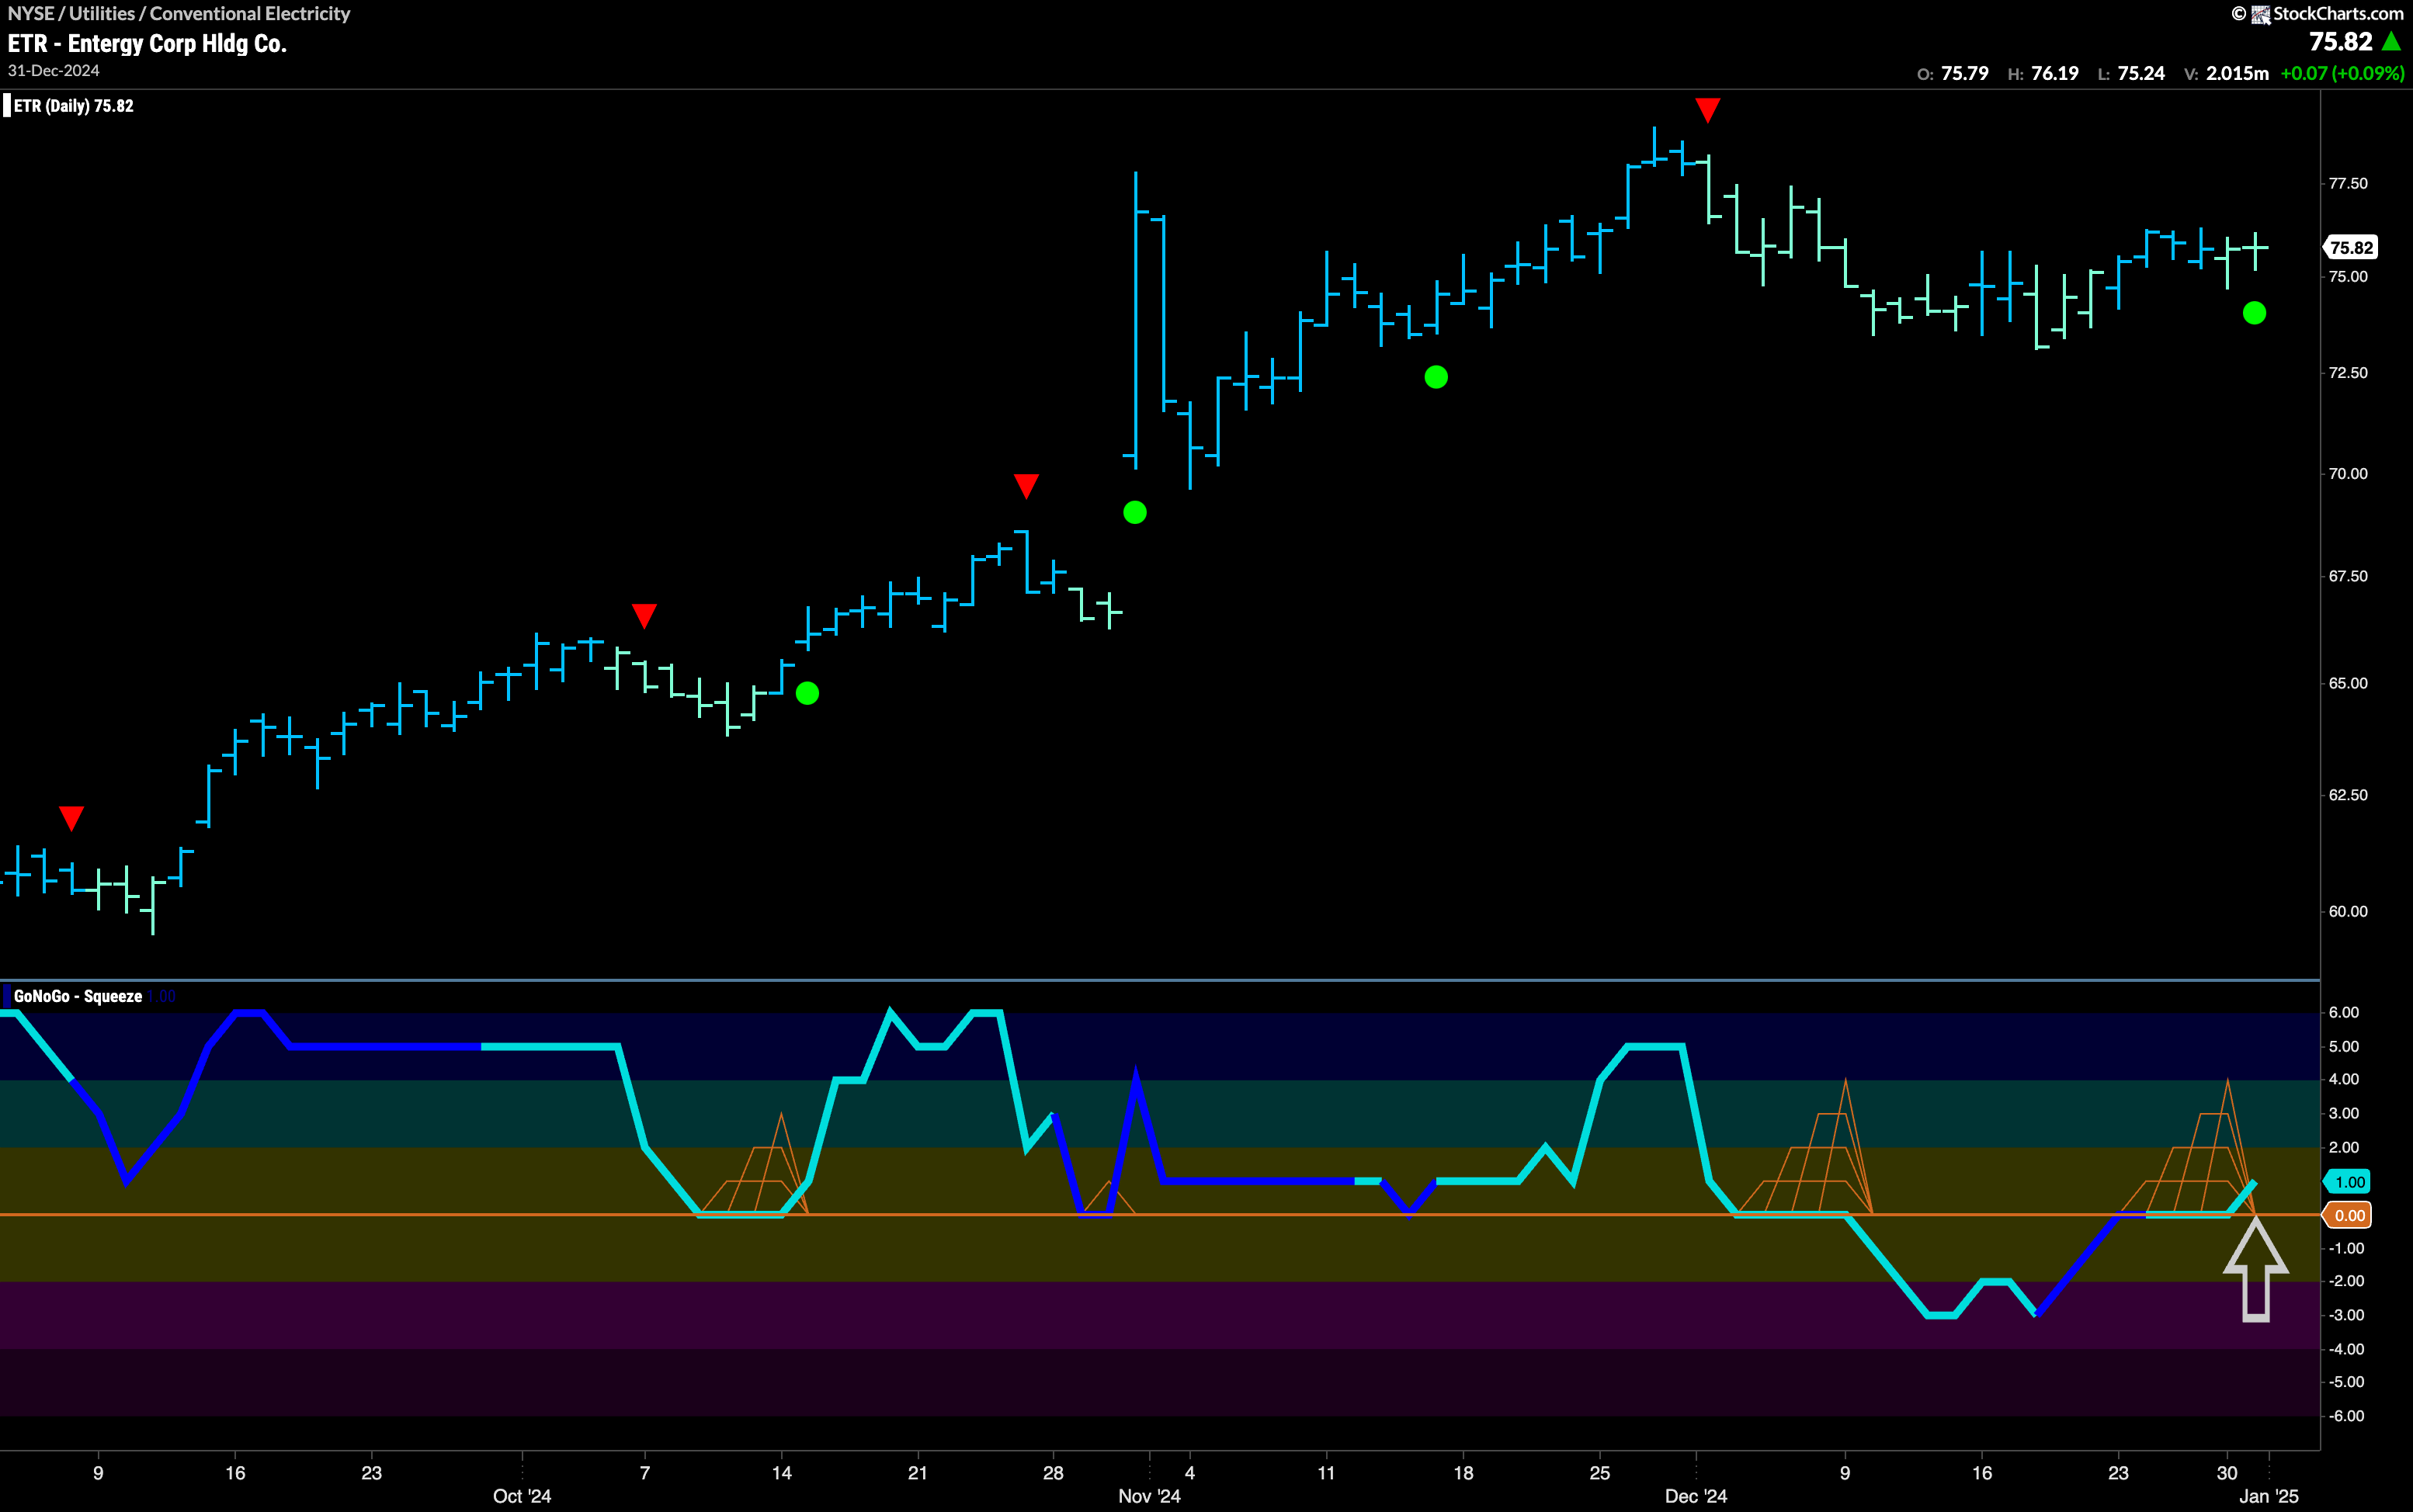This screenshot has height=1512, width=2413.
Task: Click the ETR (Daily) 75.82 legend label
Action: tap(73, 106)
